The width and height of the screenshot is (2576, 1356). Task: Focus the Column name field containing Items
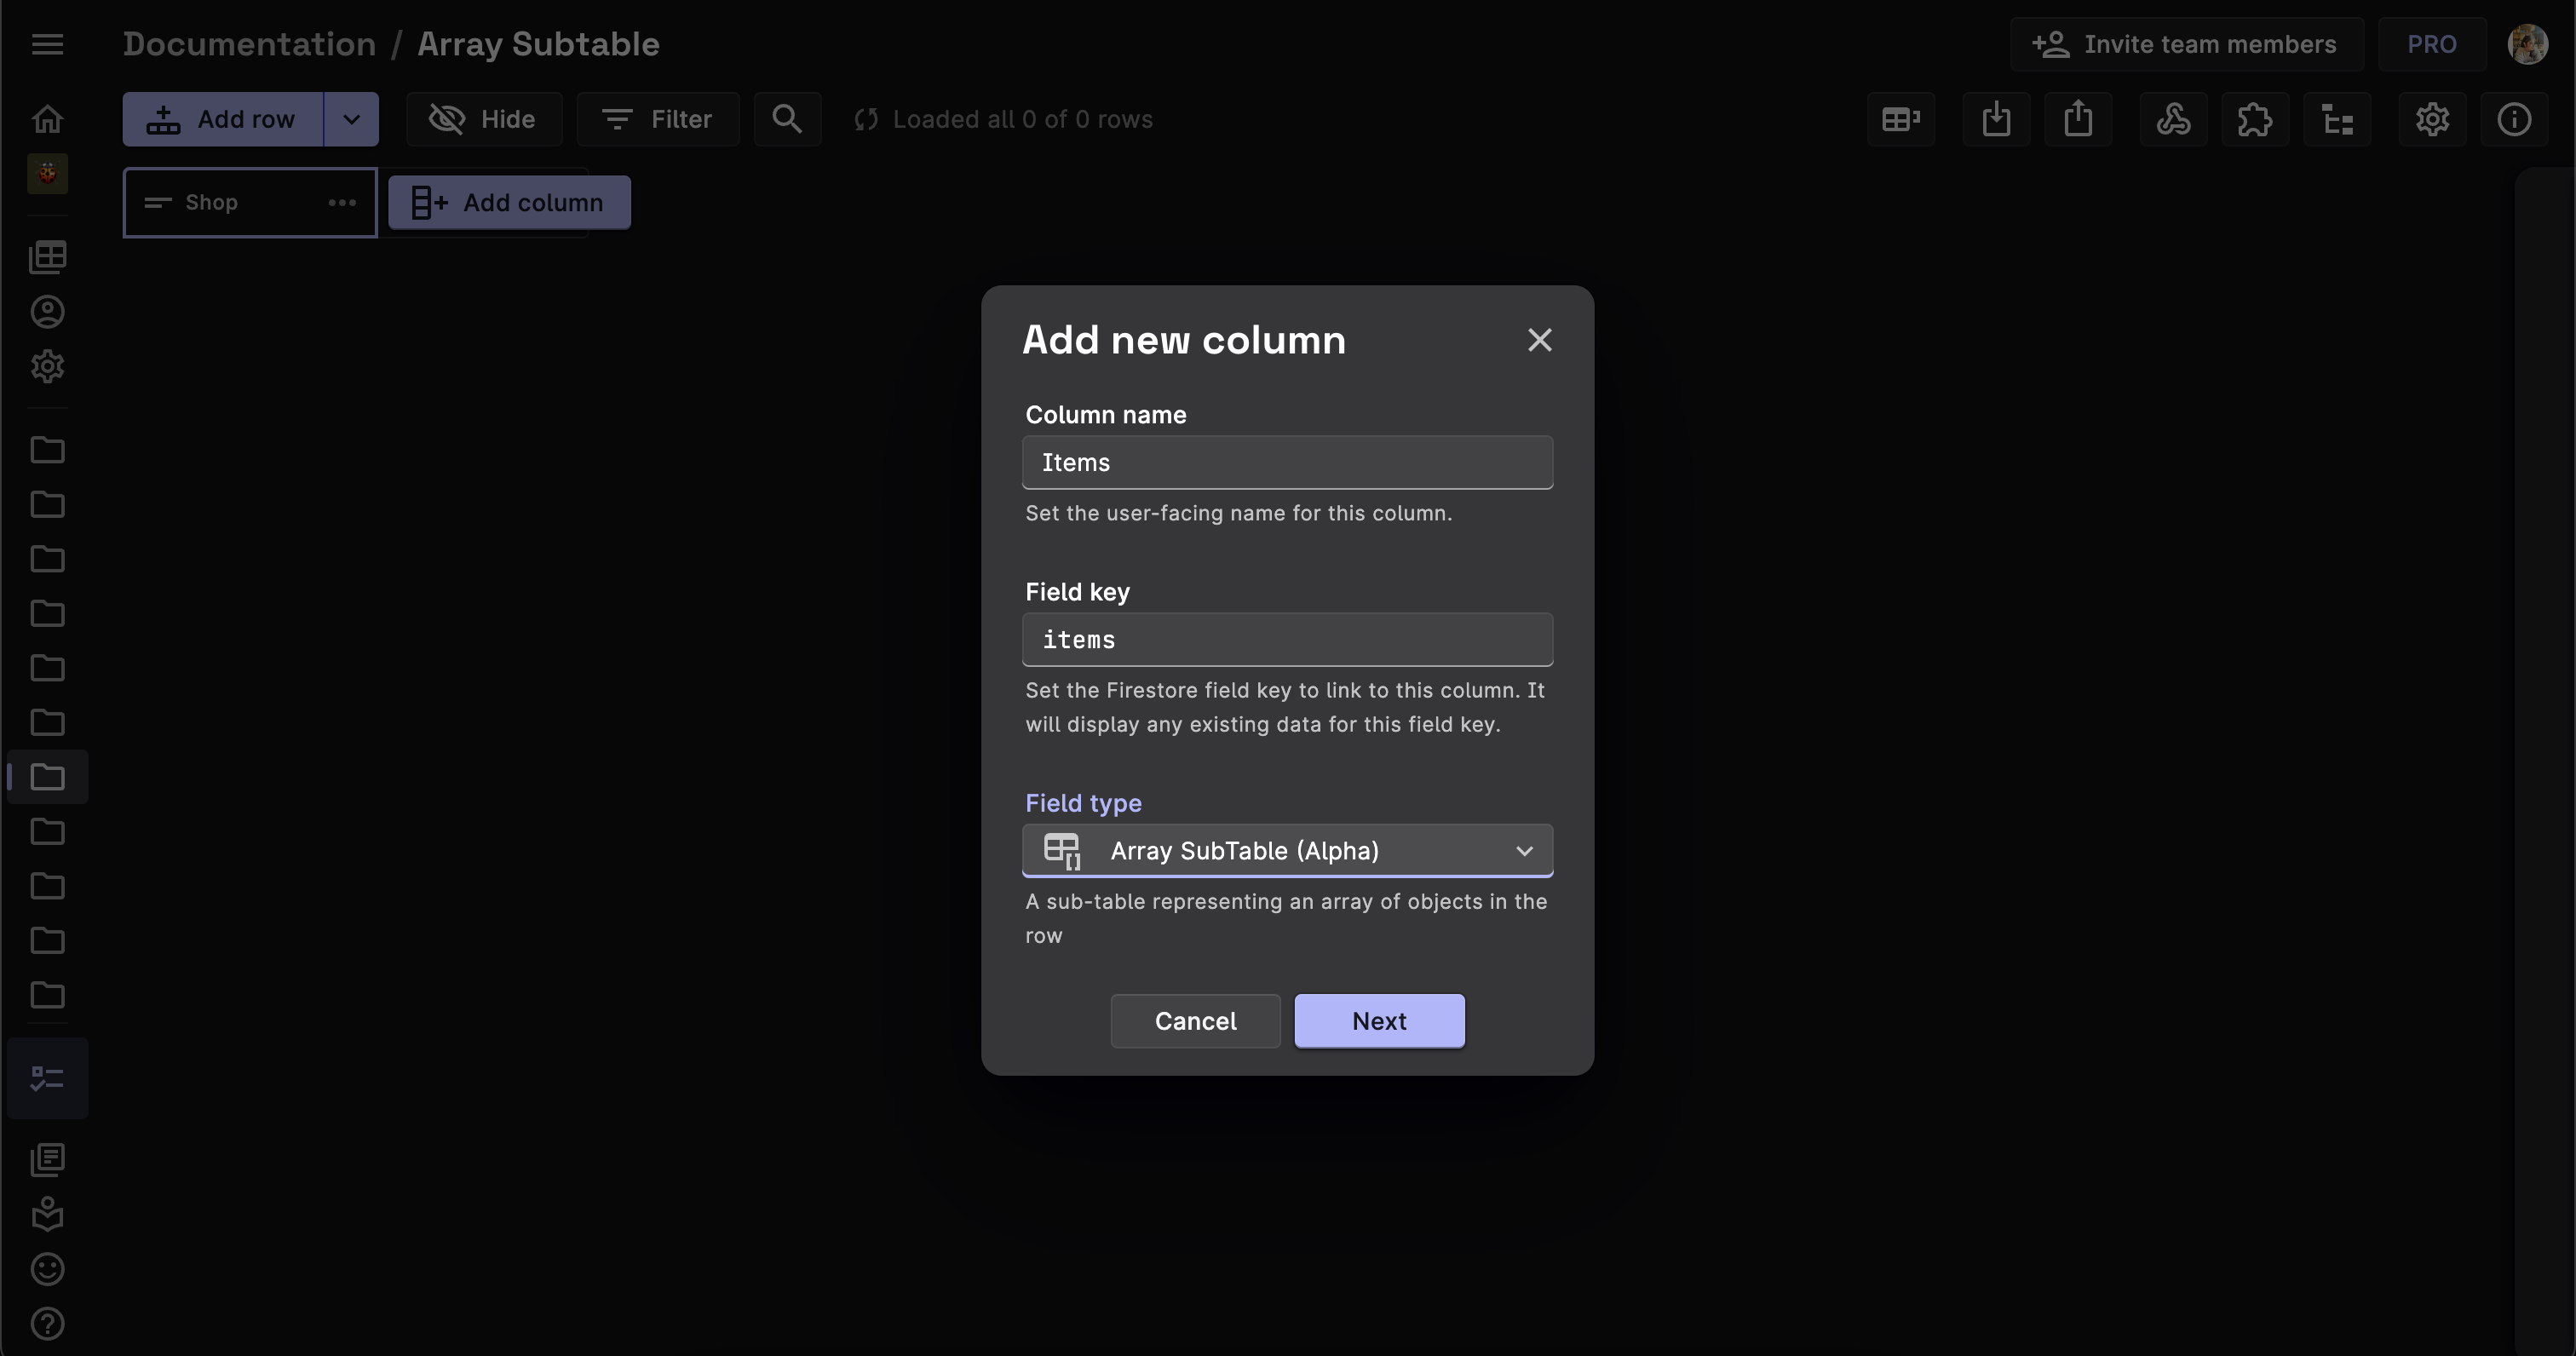pos(1287,462)
